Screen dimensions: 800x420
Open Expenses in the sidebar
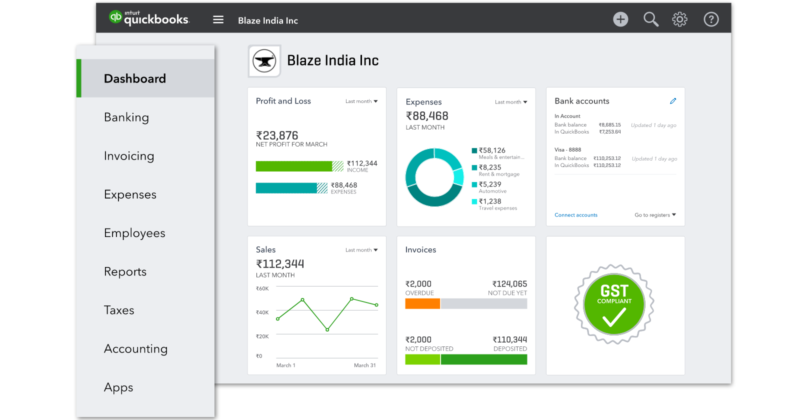[x=130, y=194]
